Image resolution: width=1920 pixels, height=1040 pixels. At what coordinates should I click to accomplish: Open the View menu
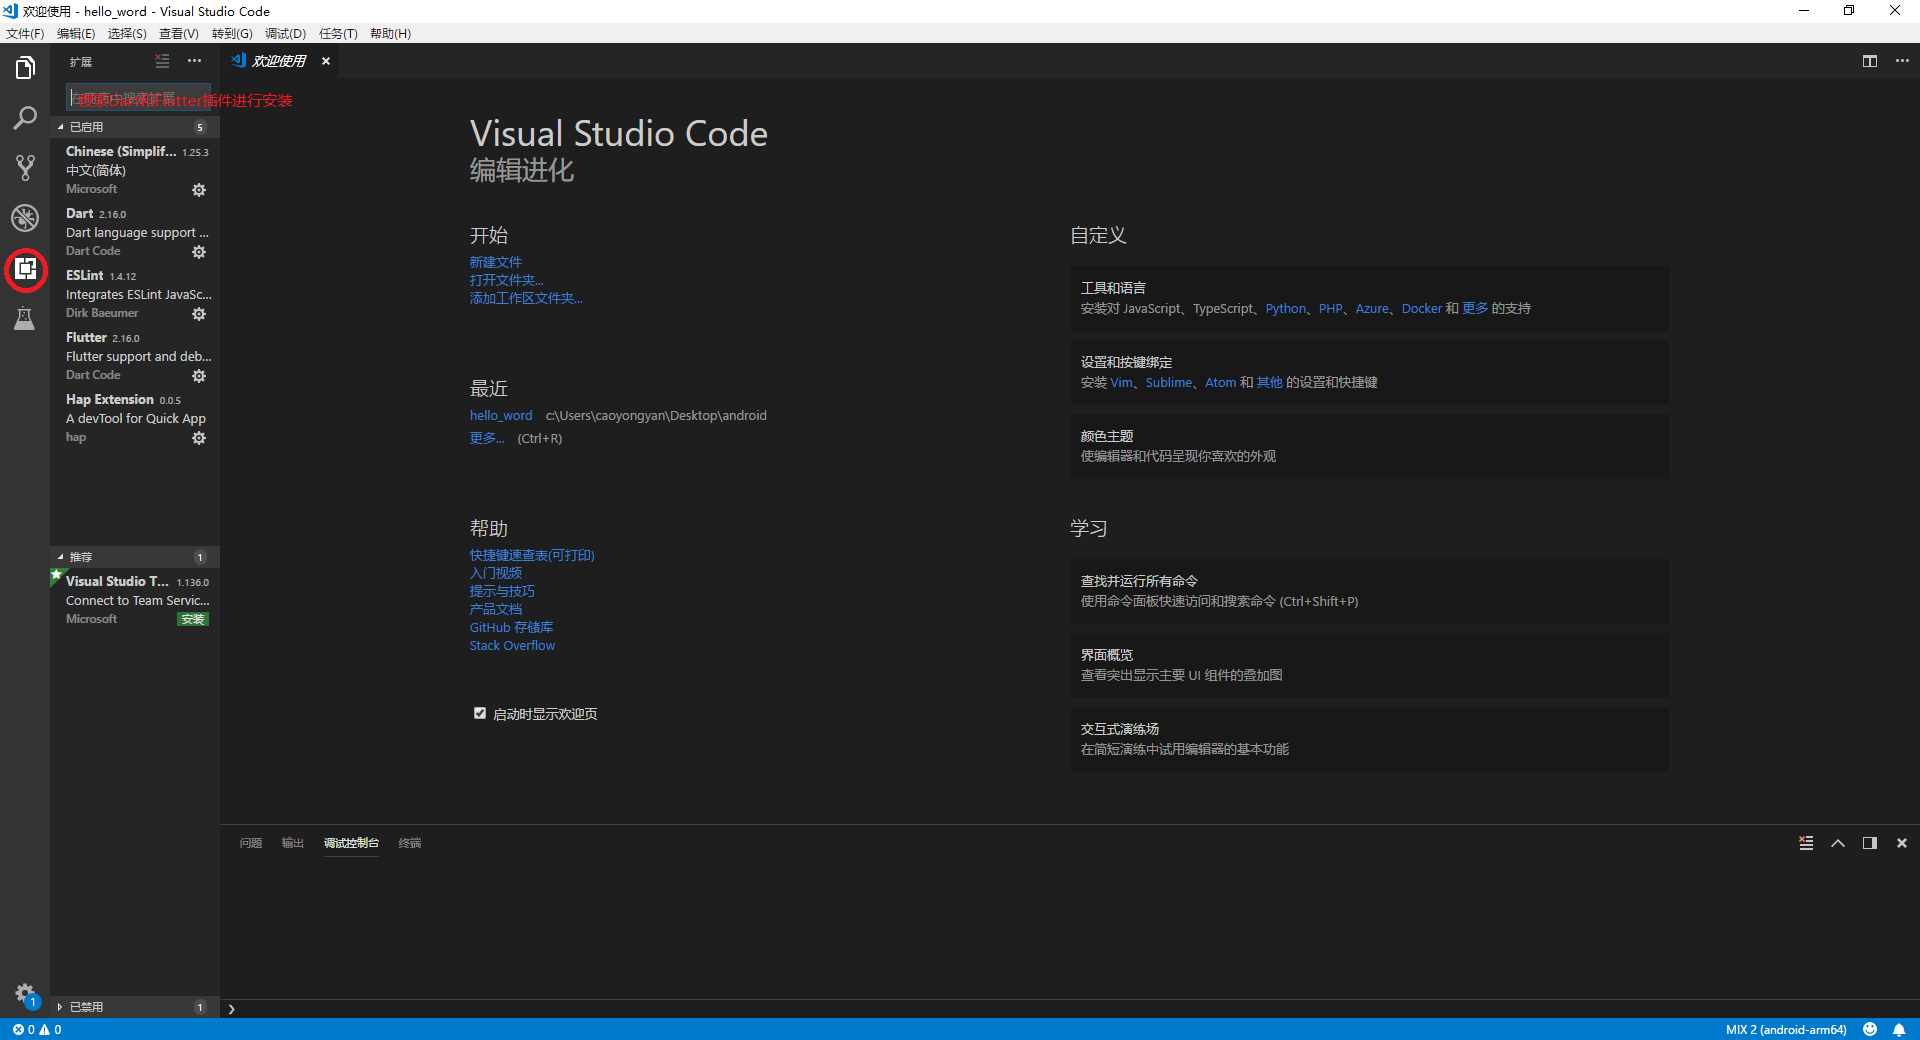click(x=179, y=33)
